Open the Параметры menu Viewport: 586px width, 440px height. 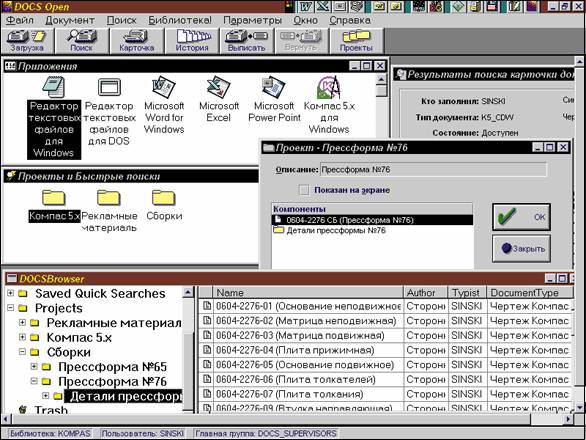pyautogui.click(x=252, y=20)
